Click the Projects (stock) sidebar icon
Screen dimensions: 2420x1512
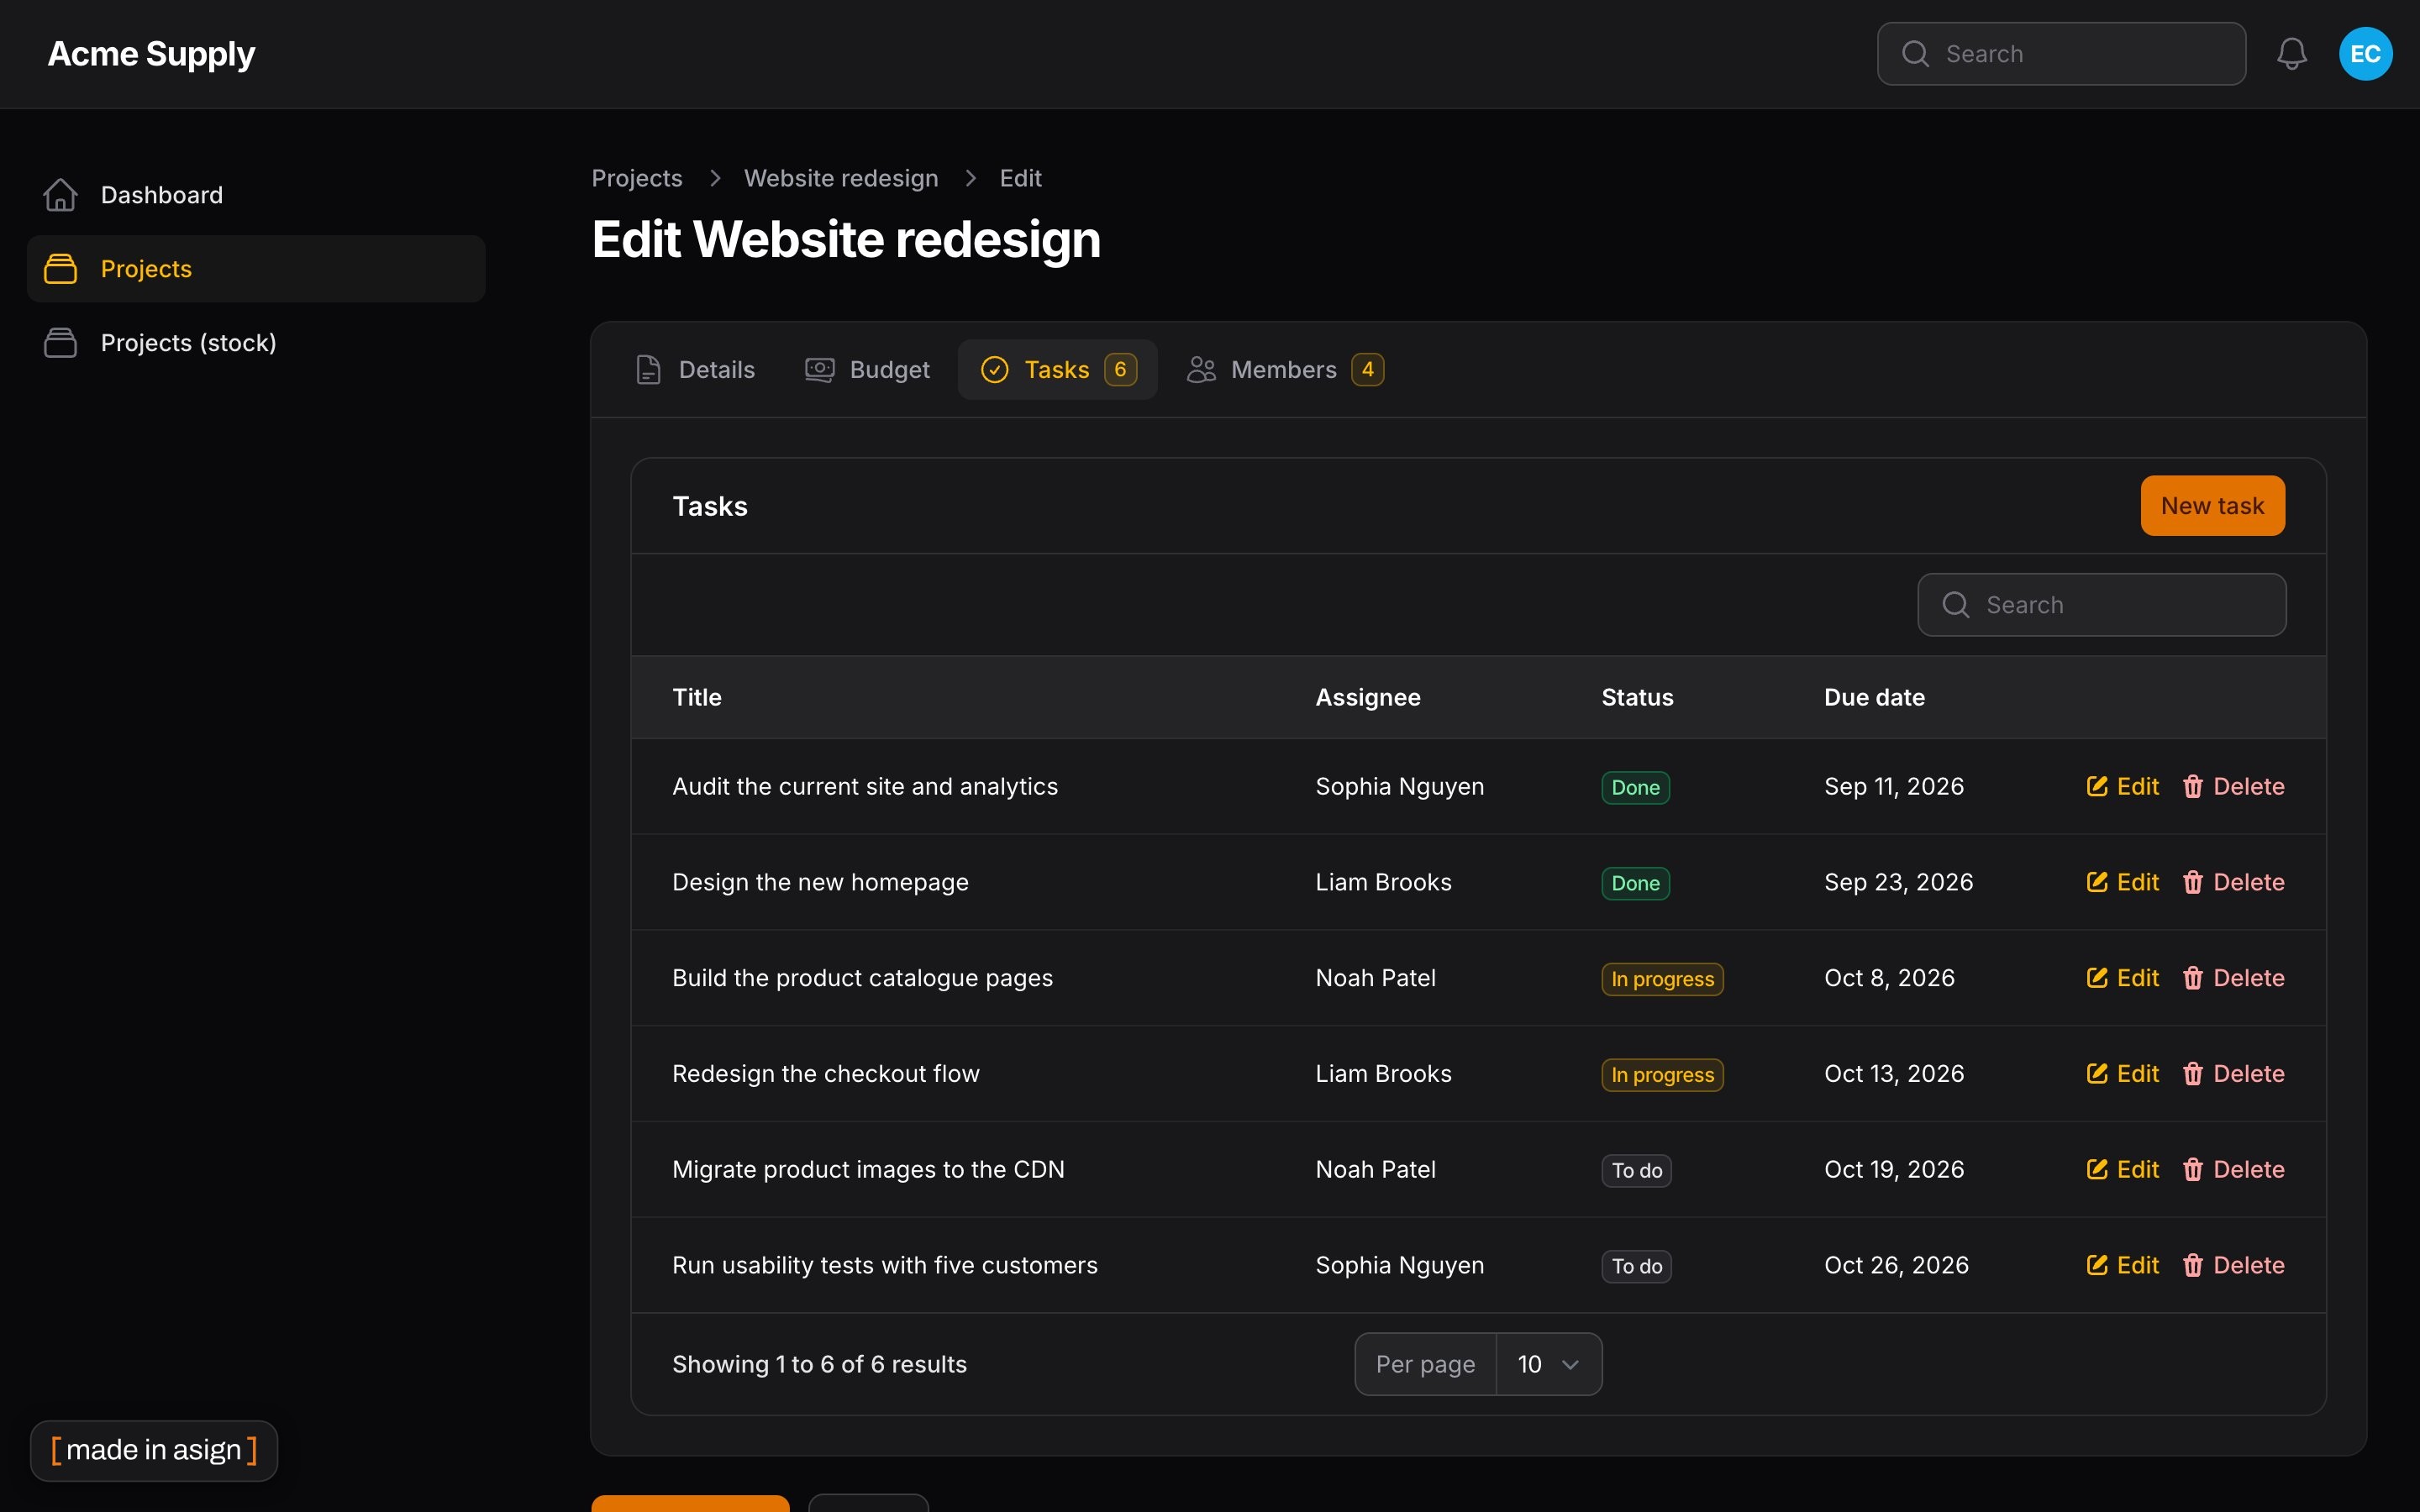pyautogui.click(x=60, y=343)
